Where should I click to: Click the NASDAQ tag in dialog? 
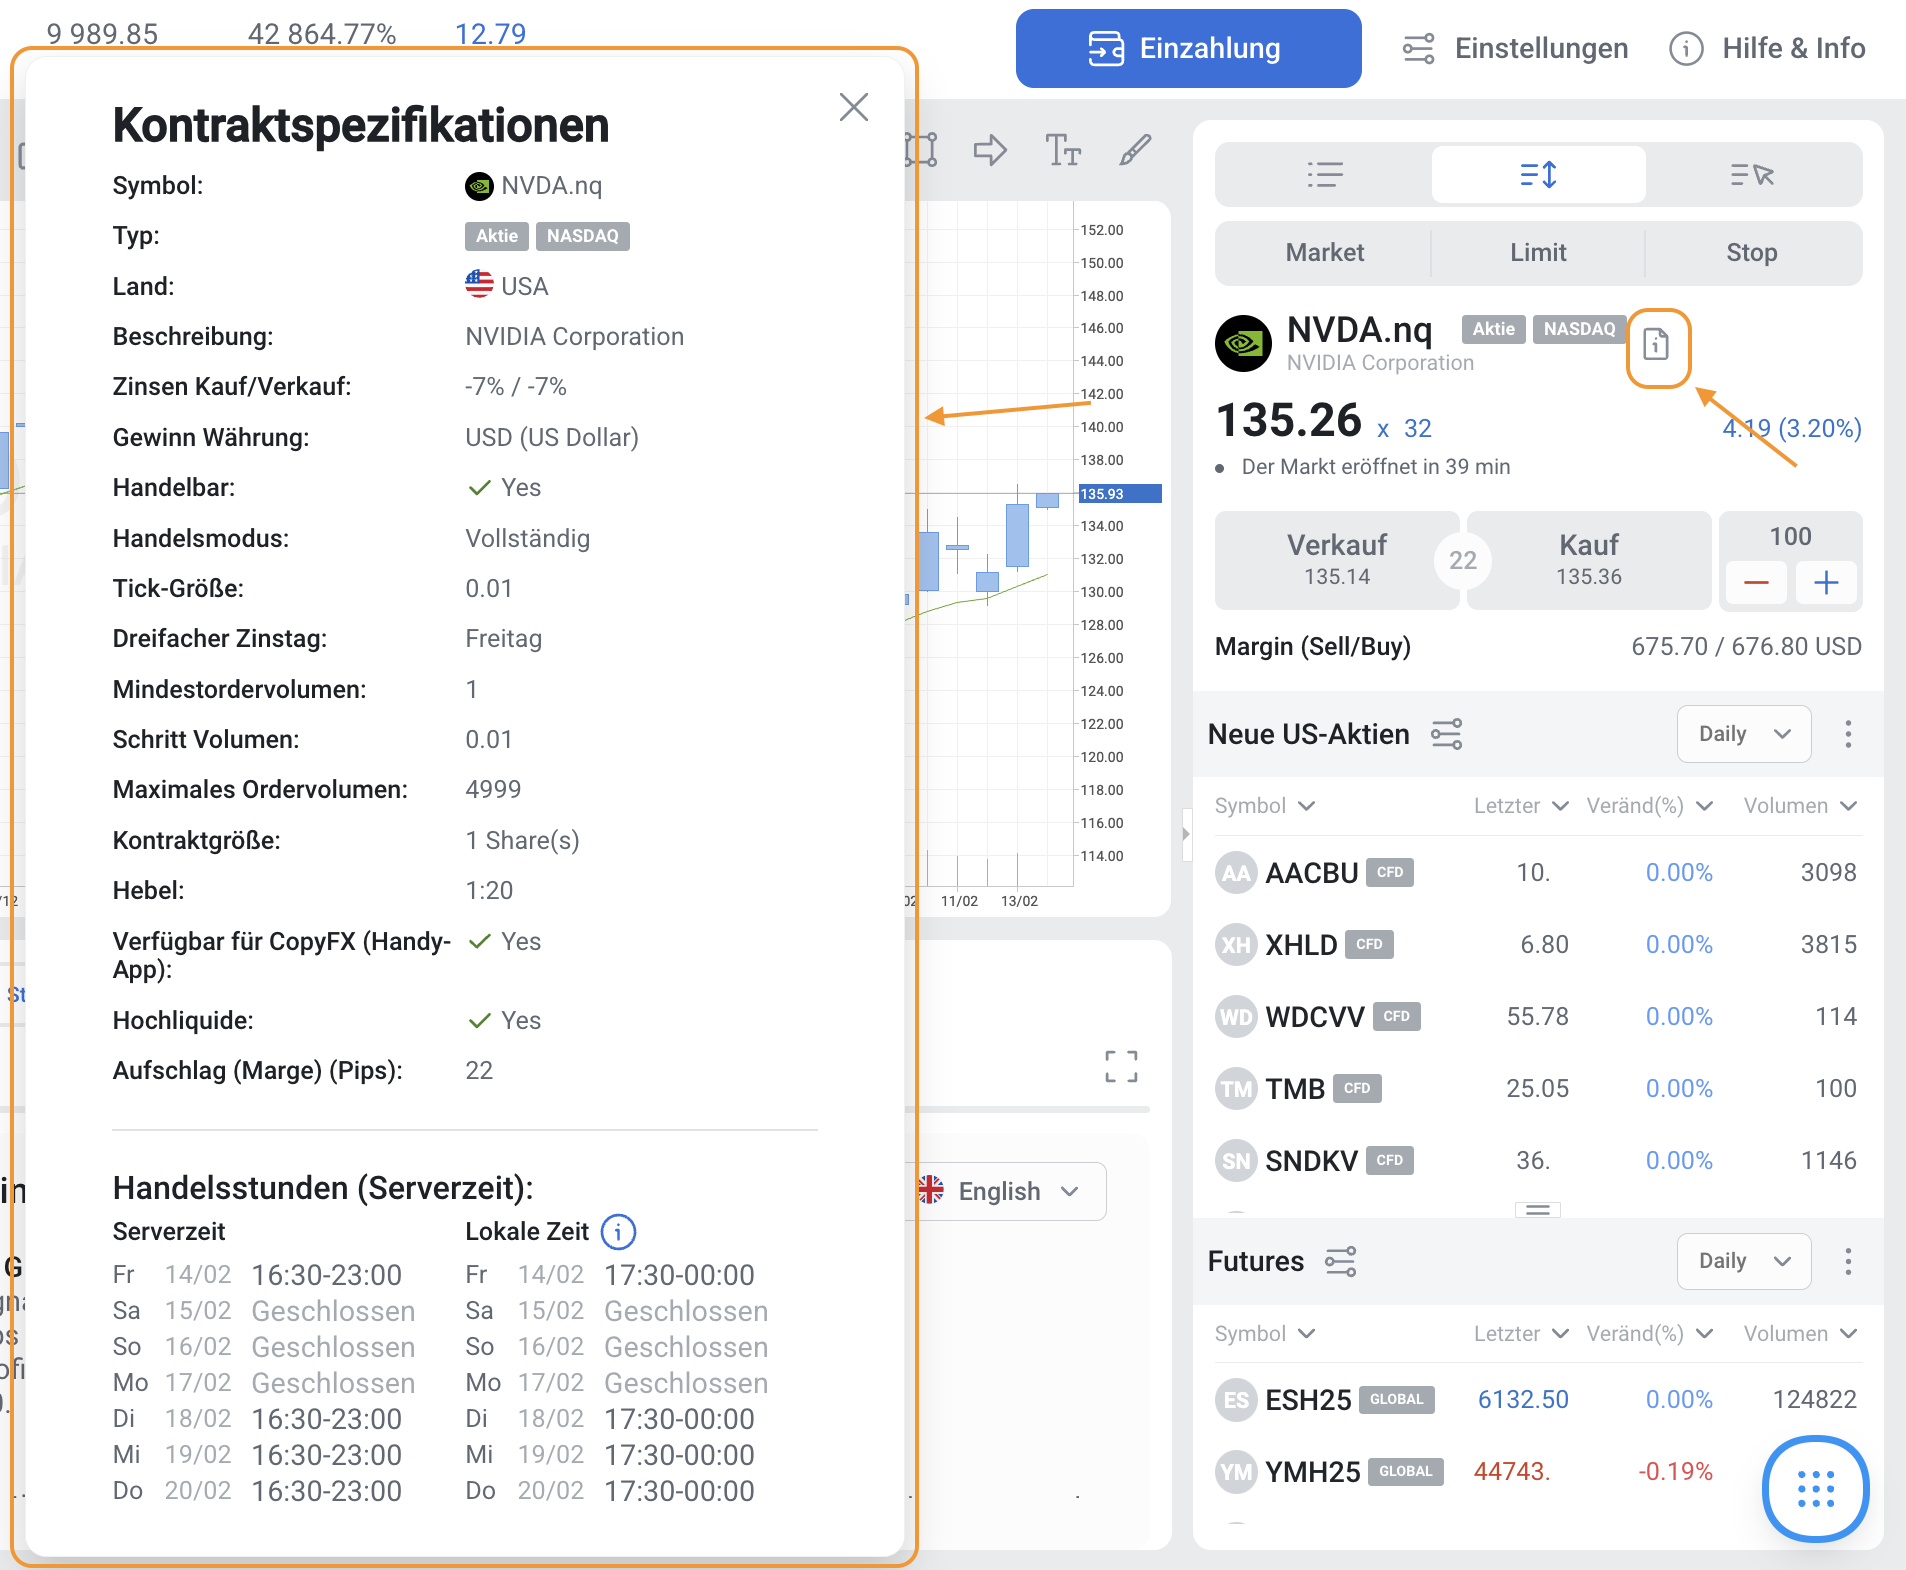582,236
